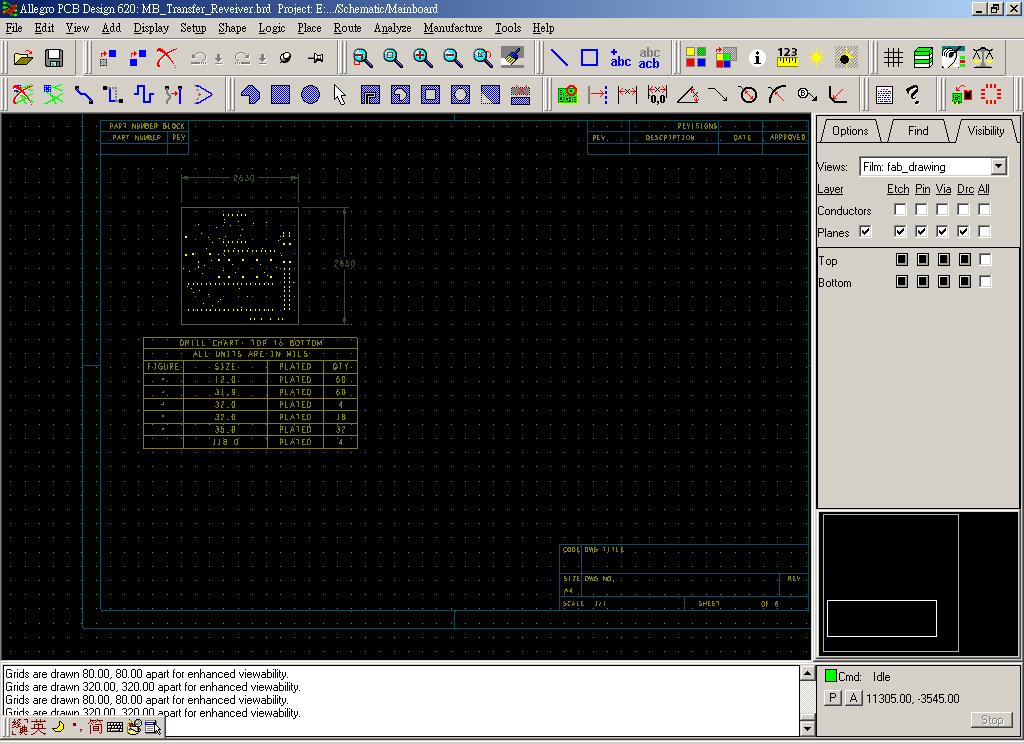The image size is (1024, 744).
Task: Check the Top layer All checkbox
Action: tap(985, 260)
